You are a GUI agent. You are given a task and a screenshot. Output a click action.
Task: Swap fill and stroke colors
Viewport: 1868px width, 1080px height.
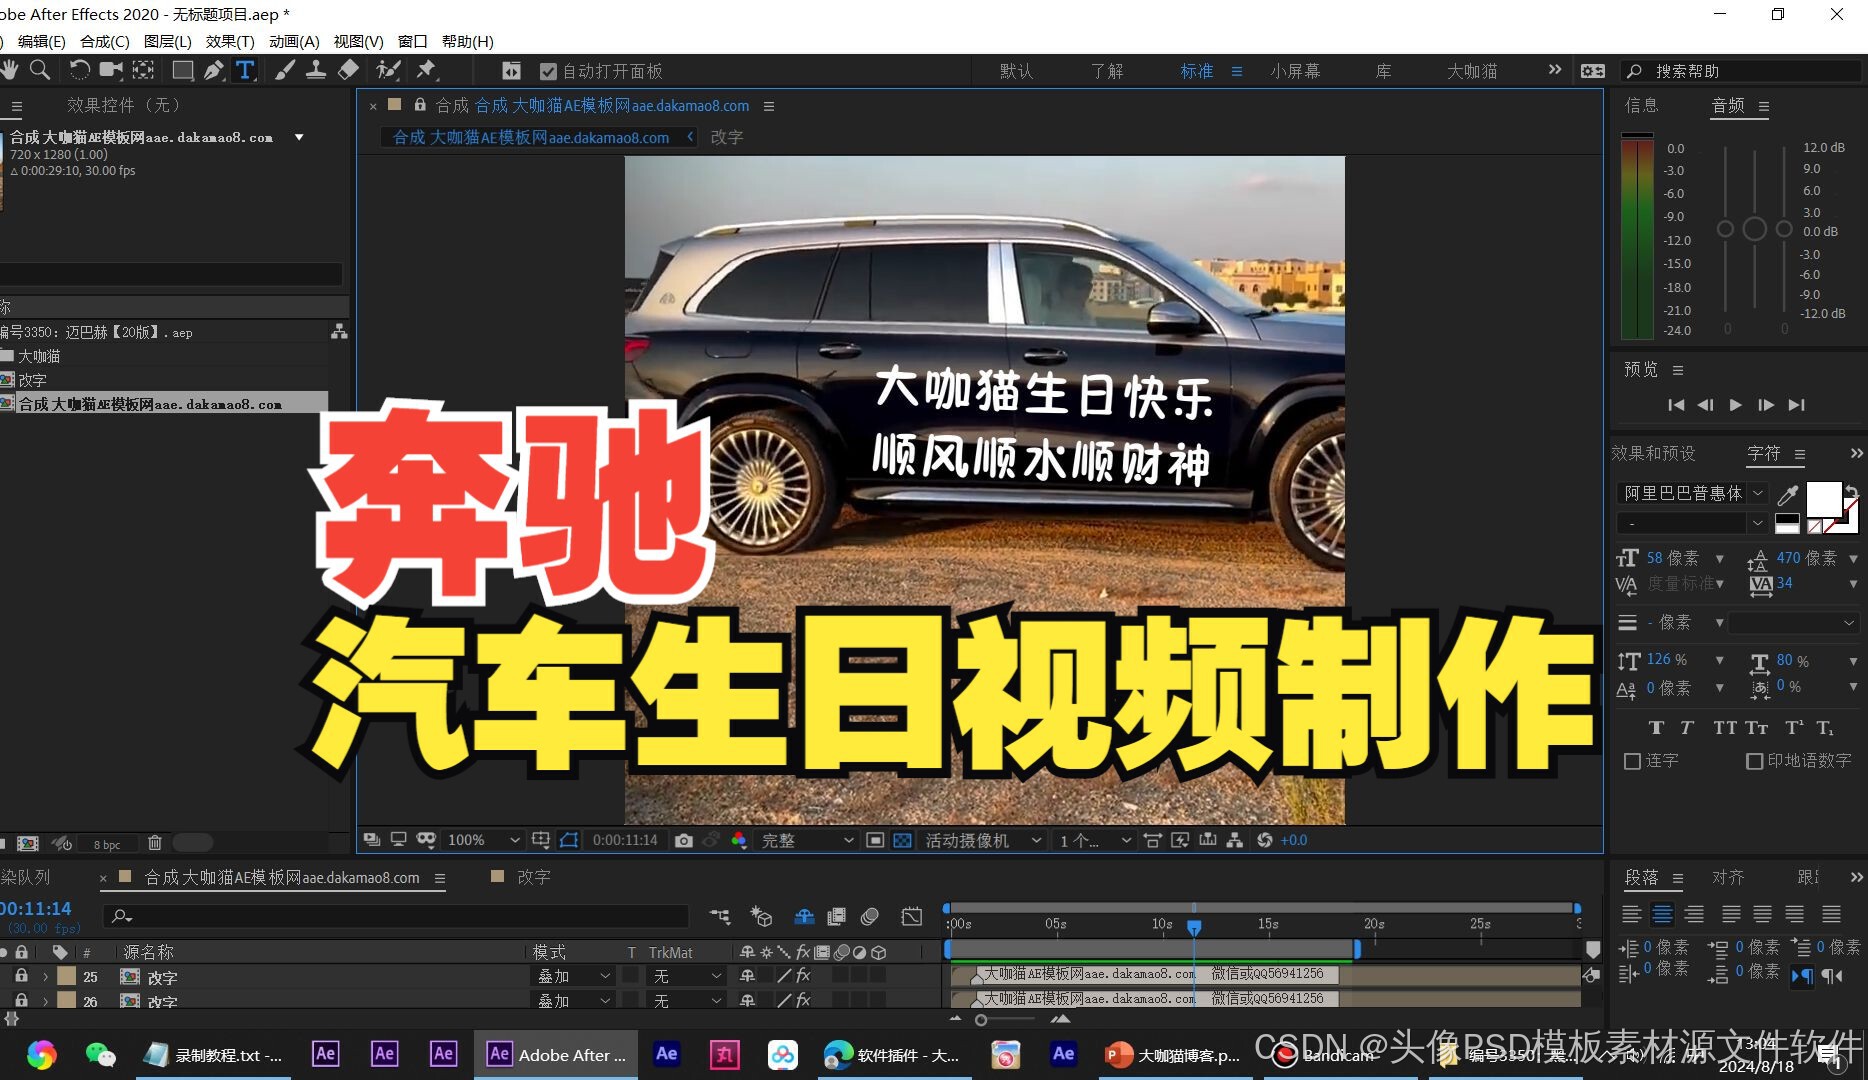[1851, 491]
